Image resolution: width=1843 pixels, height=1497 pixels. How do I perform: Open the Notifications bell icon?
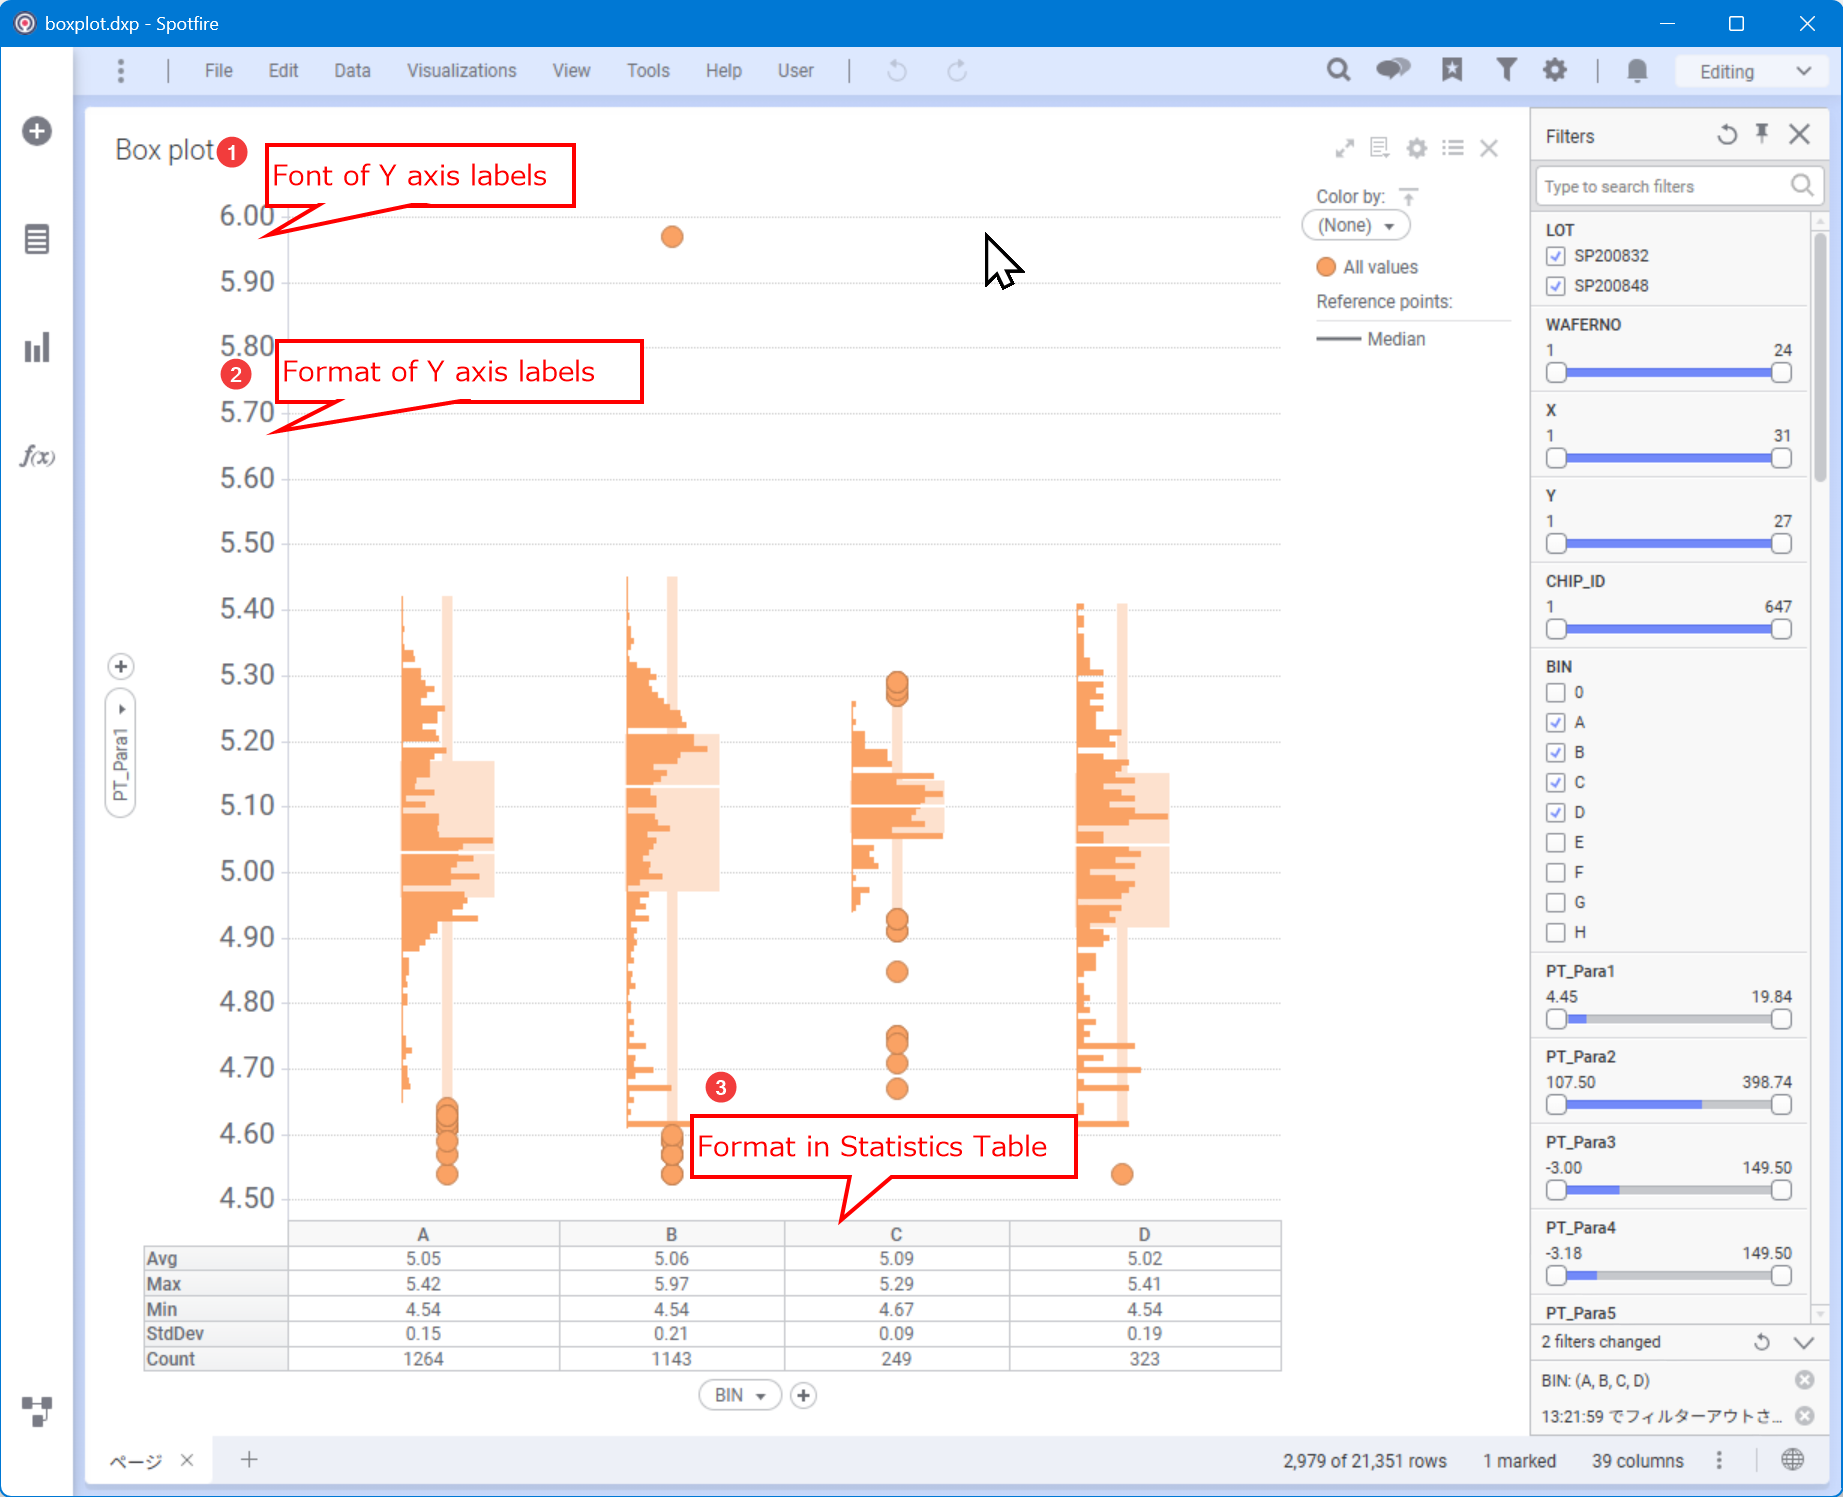click(x=1637, y=71)
